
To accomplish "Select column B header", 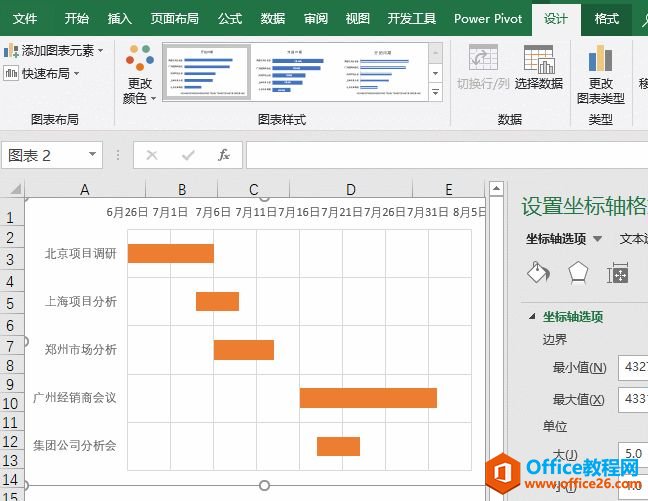I will point(182,189).
